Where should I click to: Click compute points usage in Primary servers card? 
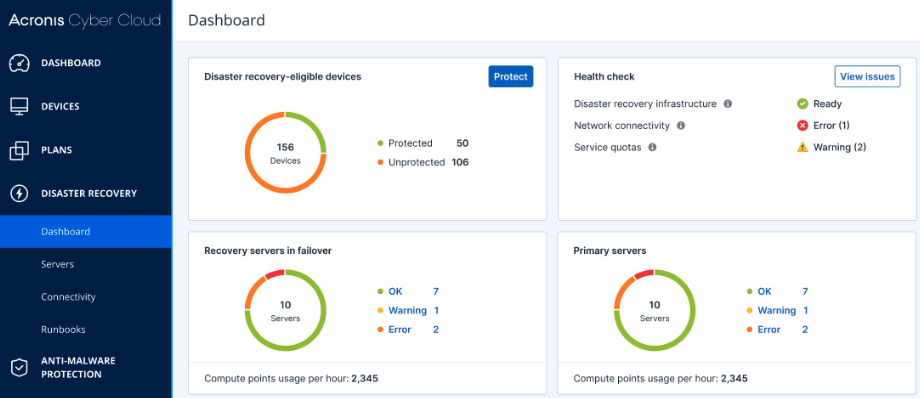(661, 379)
